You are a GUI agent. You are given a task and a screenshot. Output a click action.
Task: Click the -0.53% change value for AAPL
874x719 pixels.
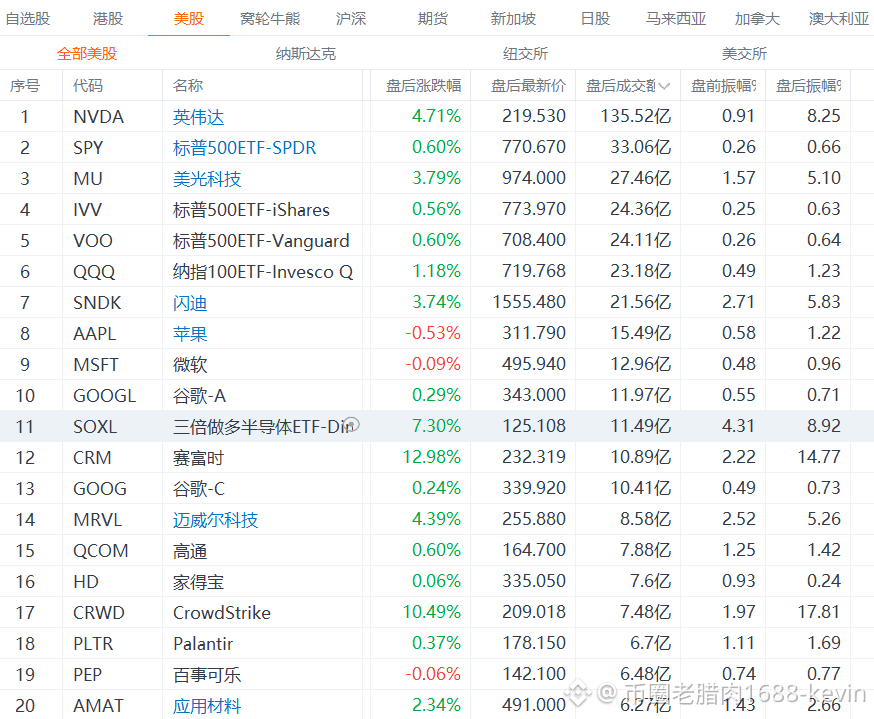433,333
